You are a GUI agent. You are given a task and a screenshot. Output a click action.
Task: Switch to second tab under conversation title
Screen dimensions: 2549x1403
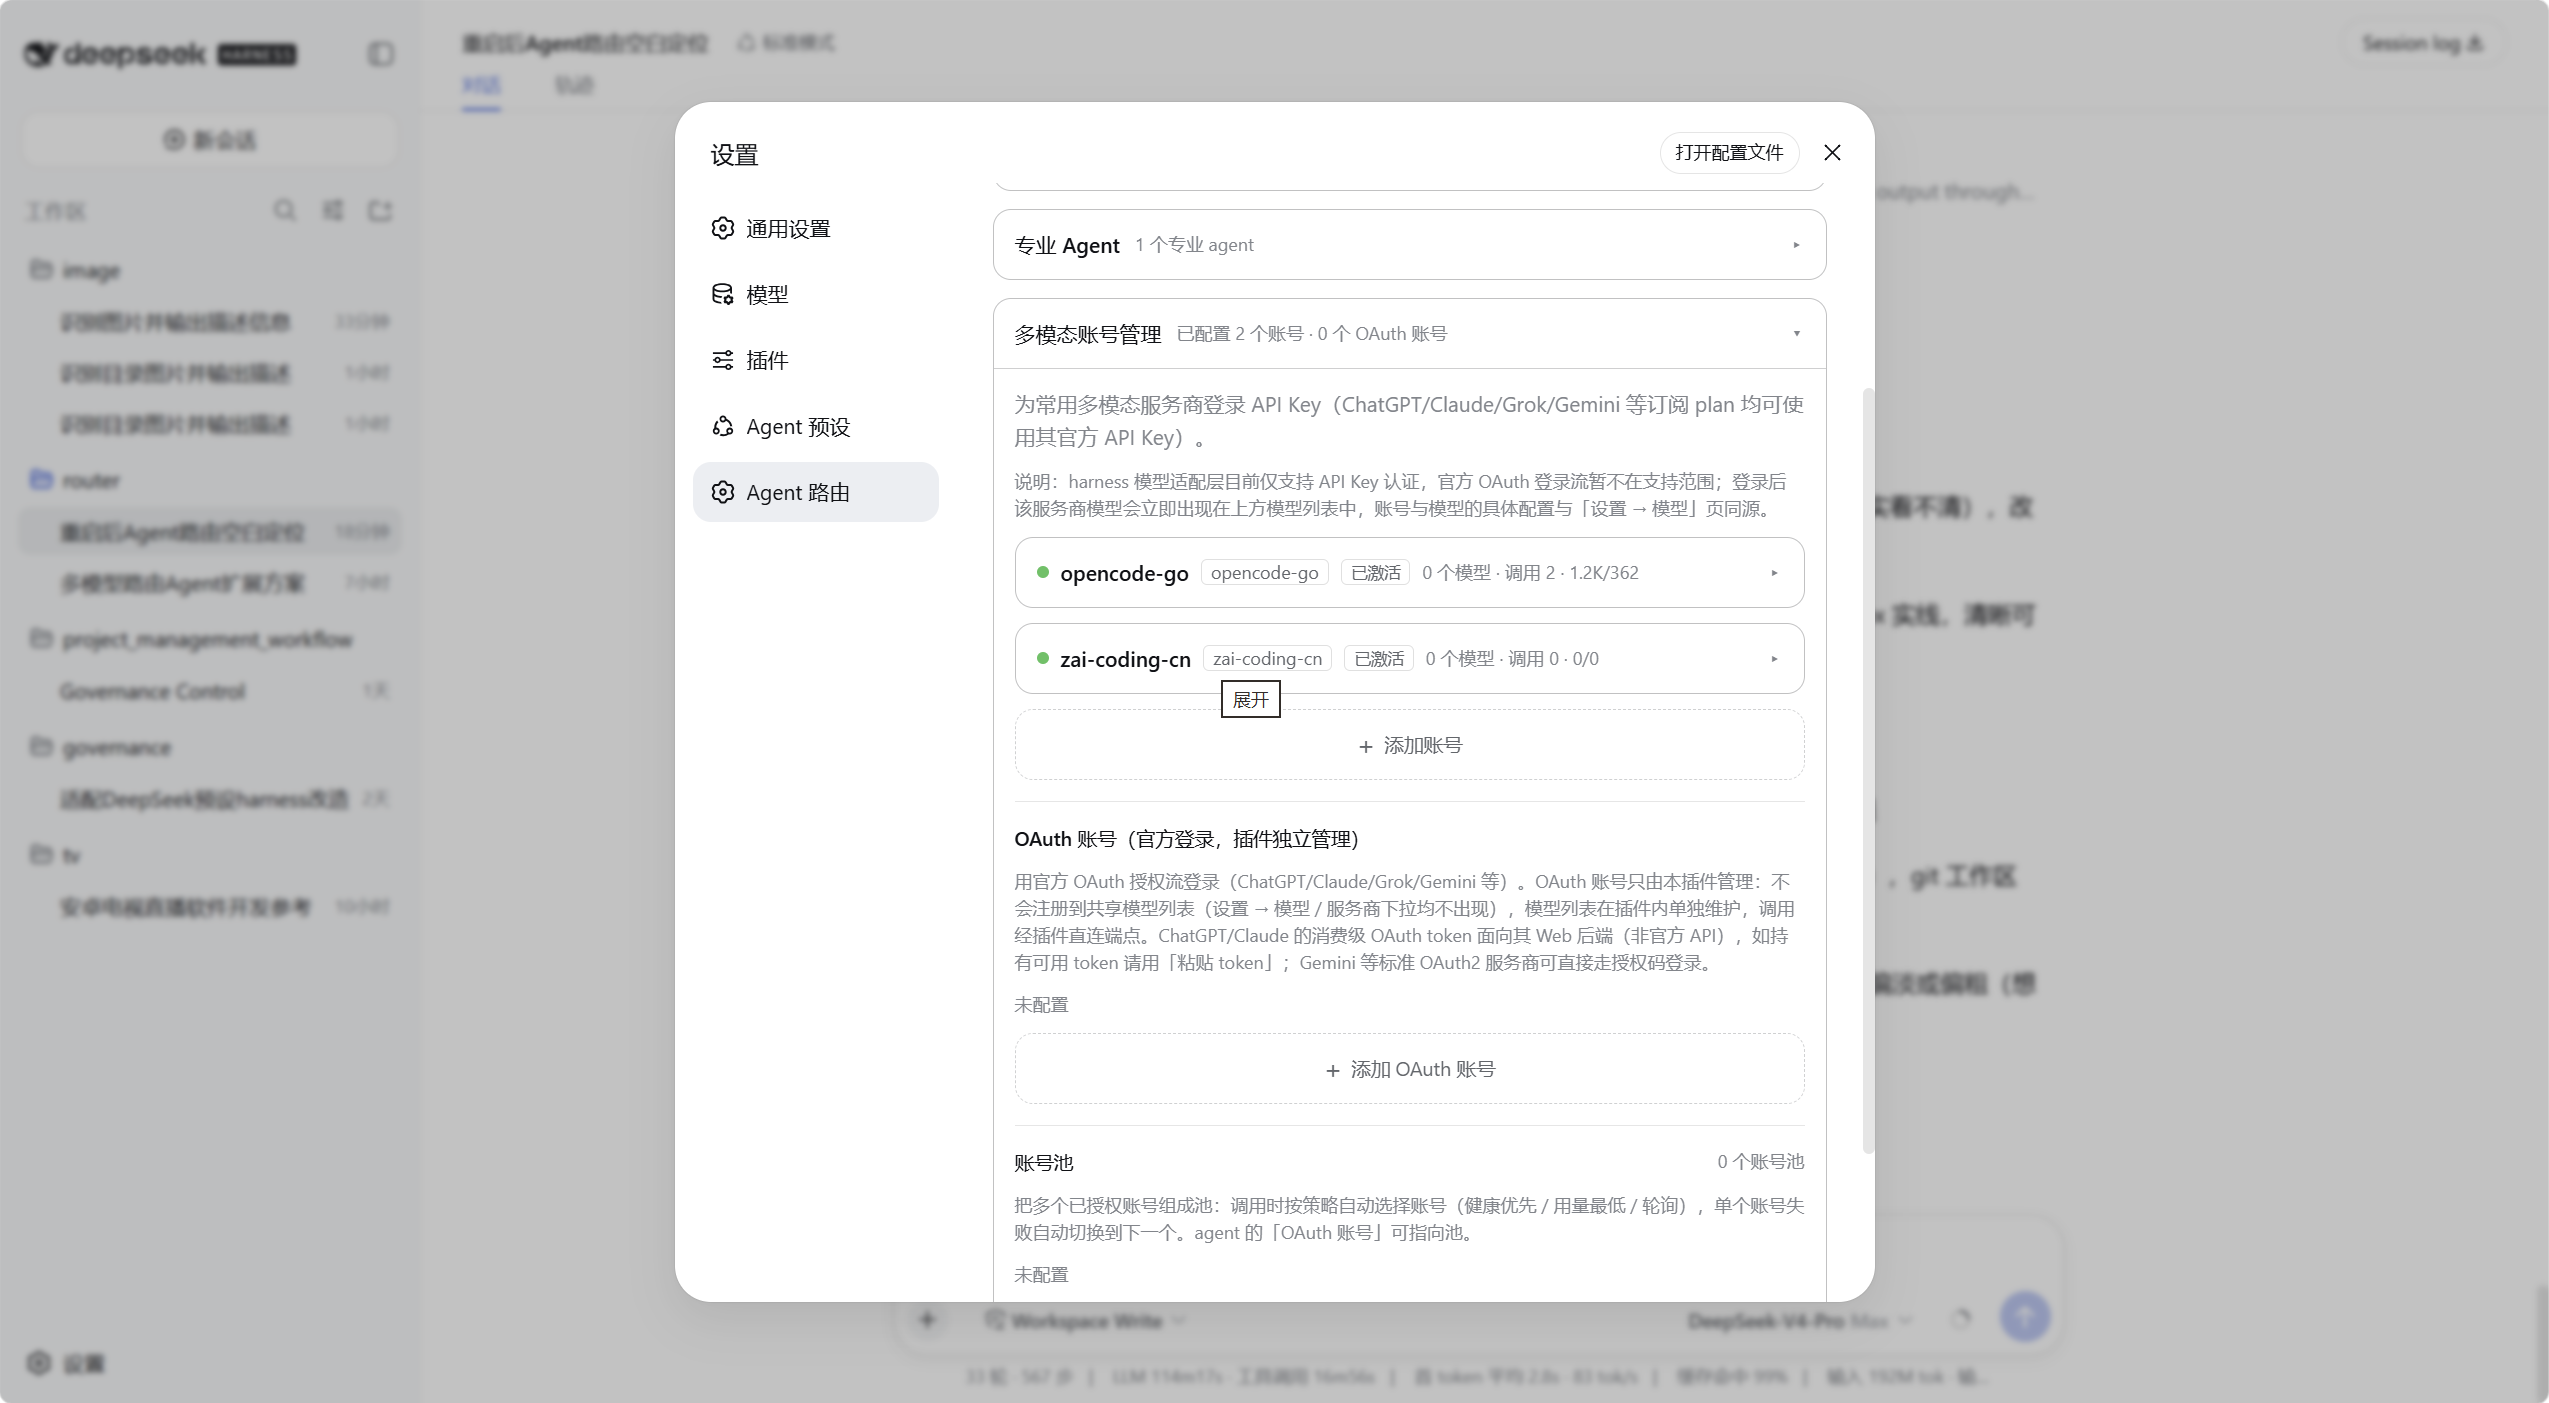574,85
